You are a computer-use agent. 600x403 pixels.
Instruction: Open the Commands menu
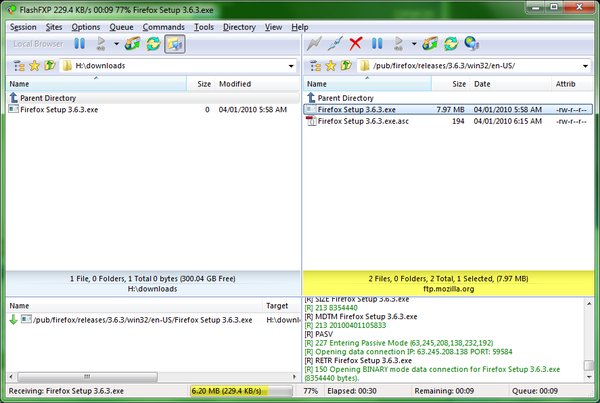click(x=163, y=27)
